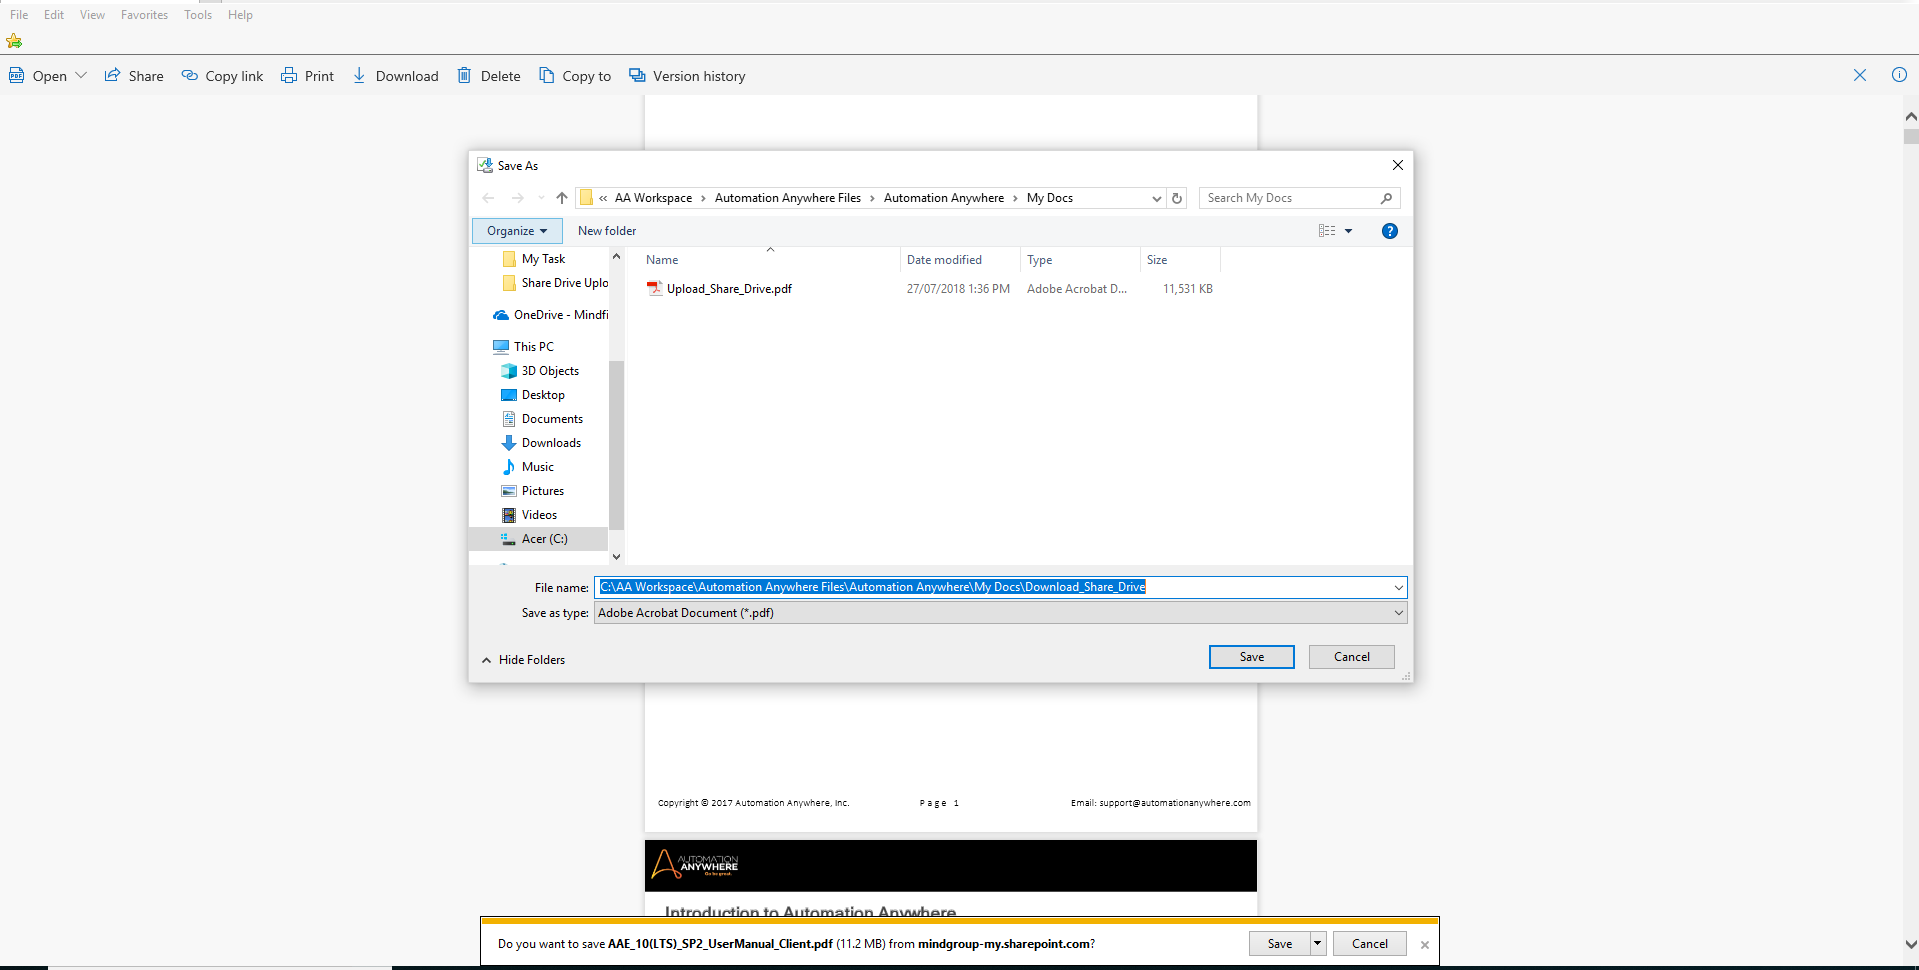Select OneDrive in navigation pane
This screenshot has width=1919, height=970.
550,315
